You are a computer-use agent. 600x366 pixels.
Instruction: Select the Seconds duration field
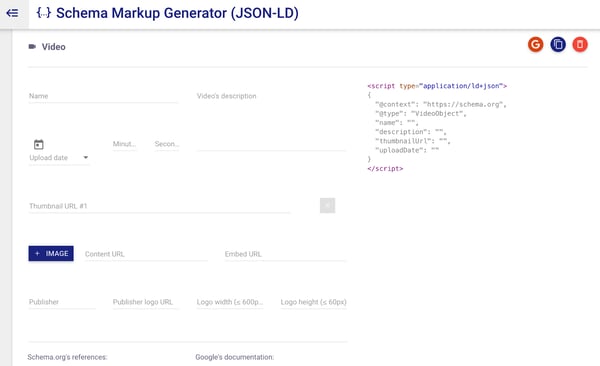[166, 144]
